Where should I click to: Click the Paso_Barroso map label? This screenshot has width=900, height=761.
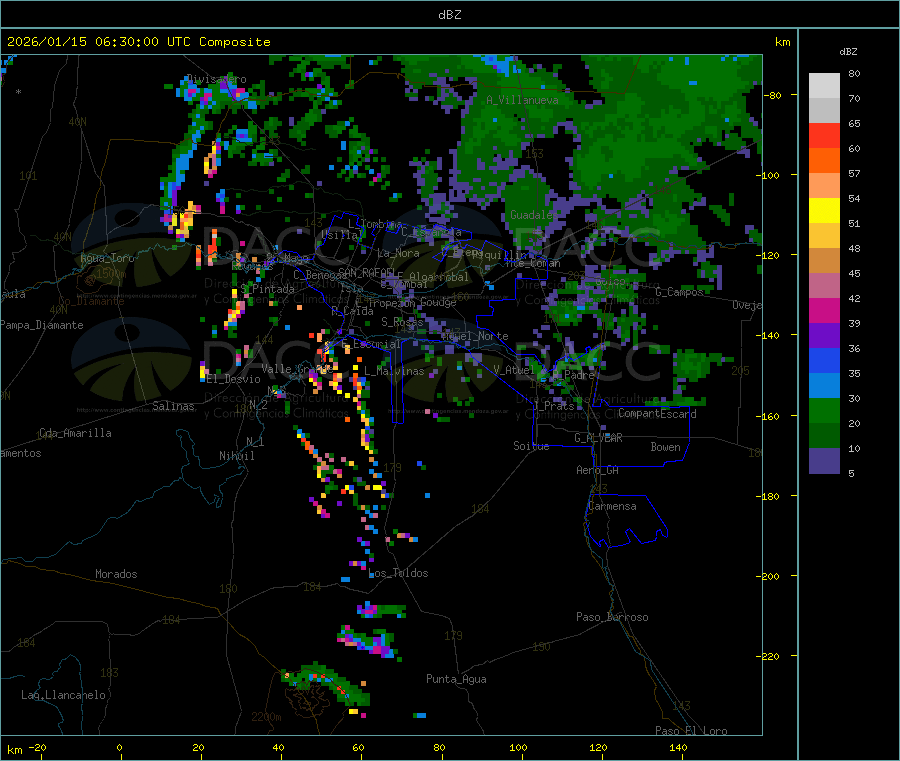tap(612, 617)
